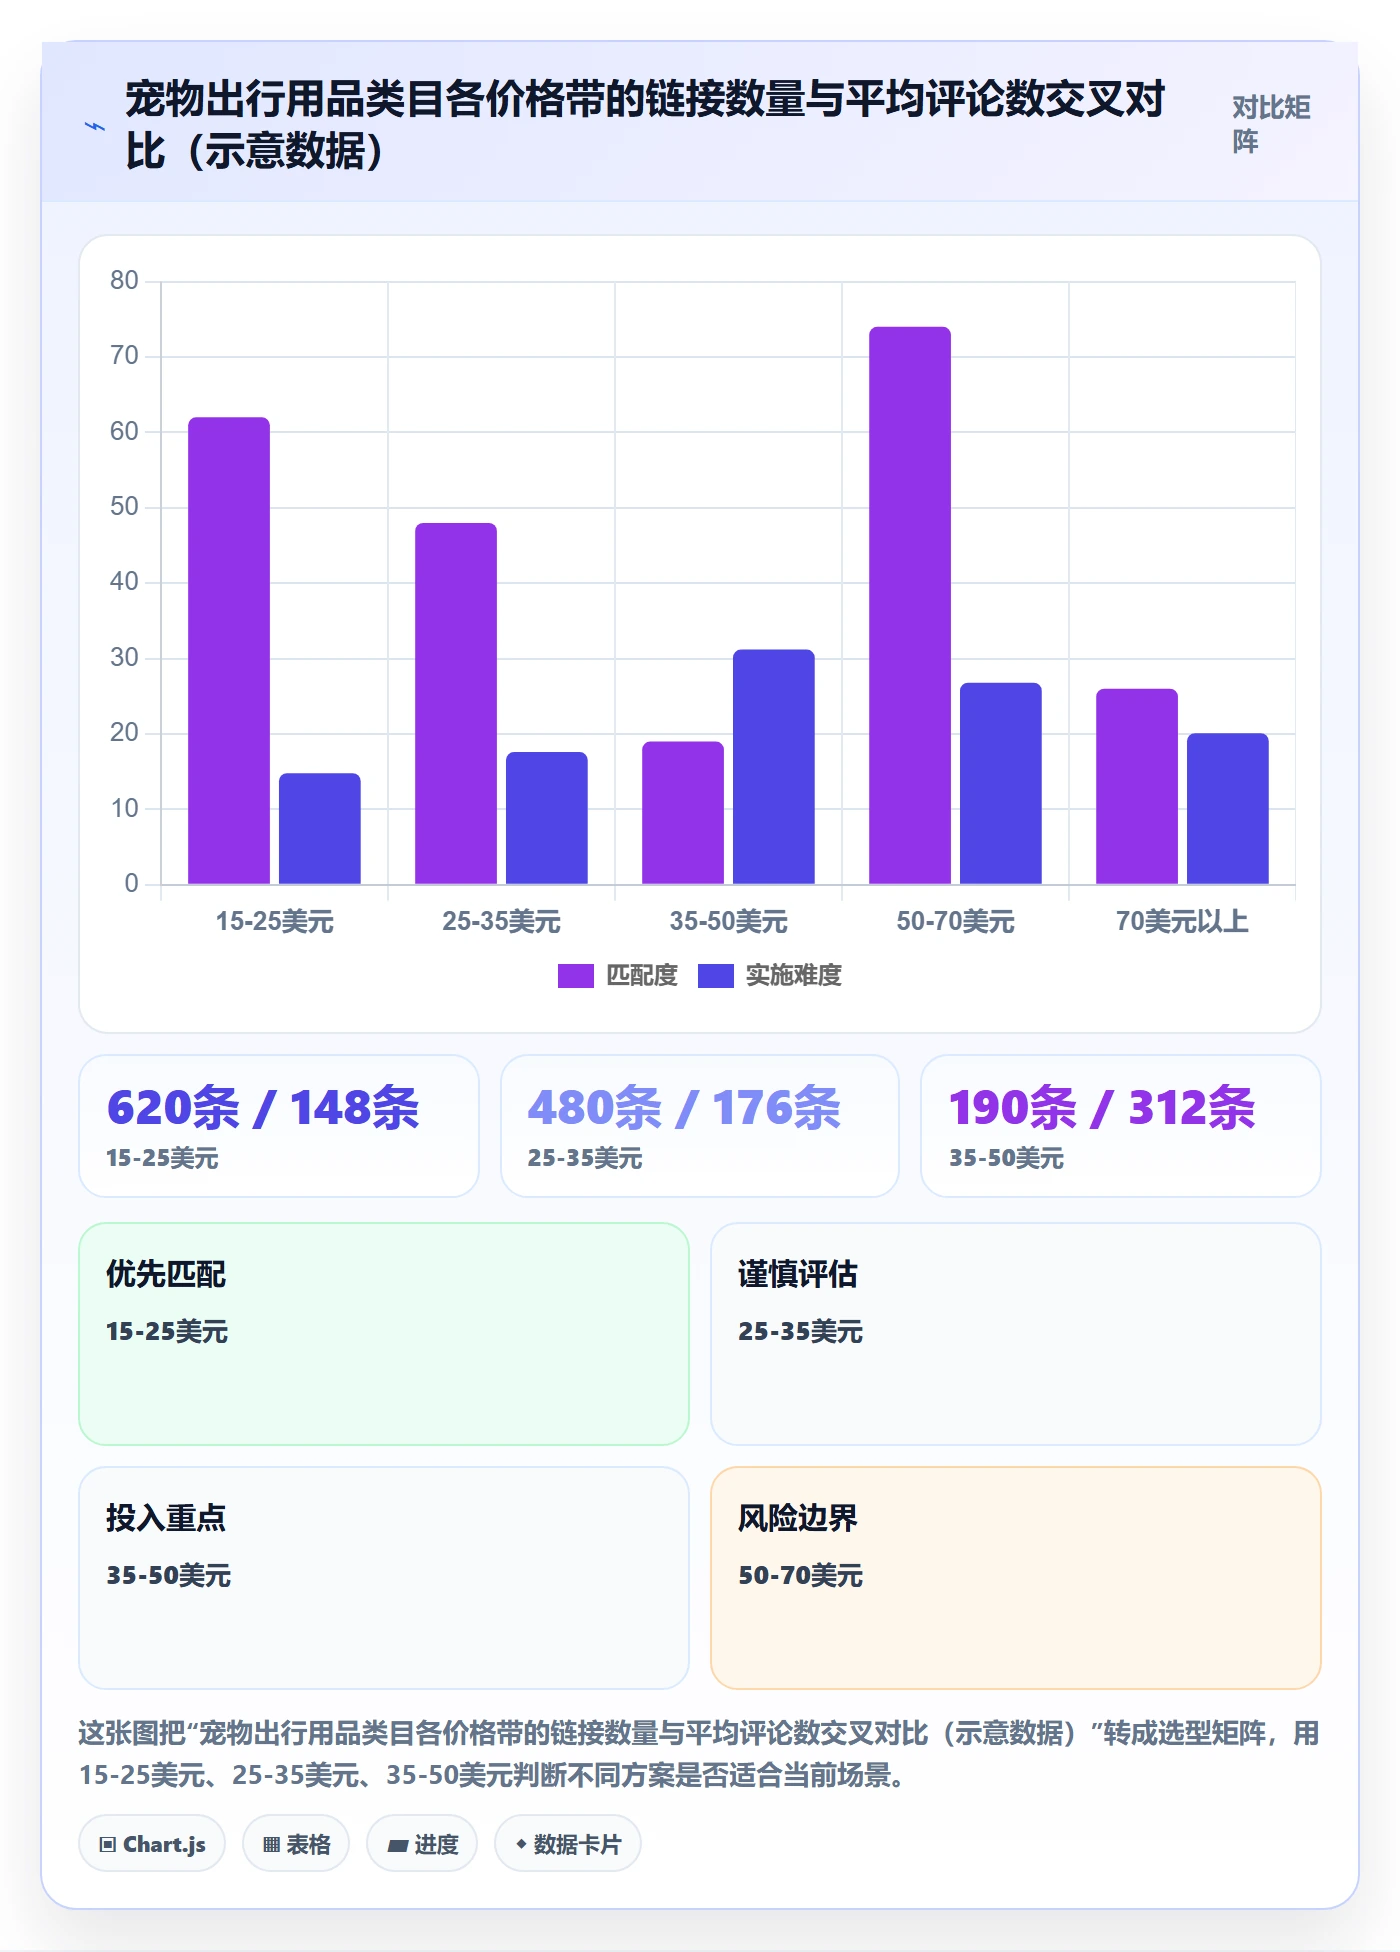
Task: Click the tallest purple bar for 50-70美元
Action: click(910, 605)
